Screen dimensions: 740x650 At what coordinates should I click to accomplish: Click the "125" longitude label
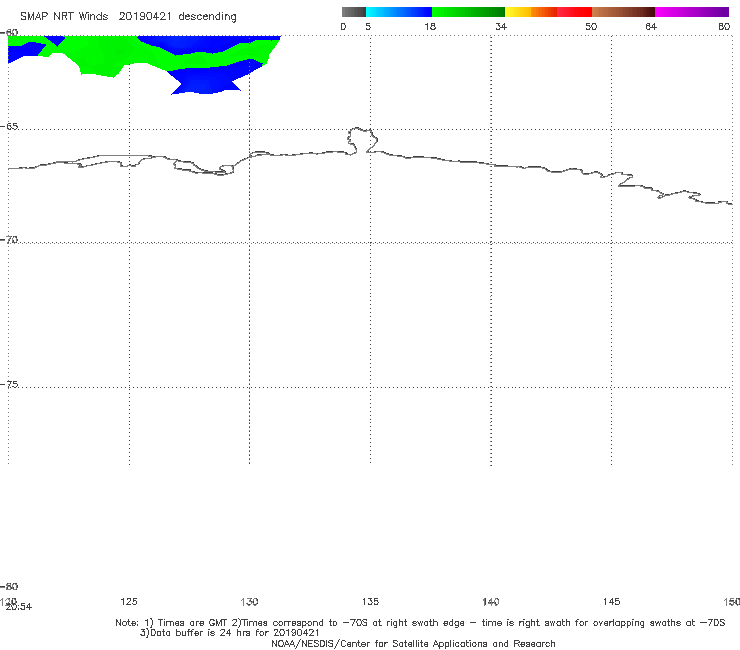pyautogui.click(x=129, y=601)
